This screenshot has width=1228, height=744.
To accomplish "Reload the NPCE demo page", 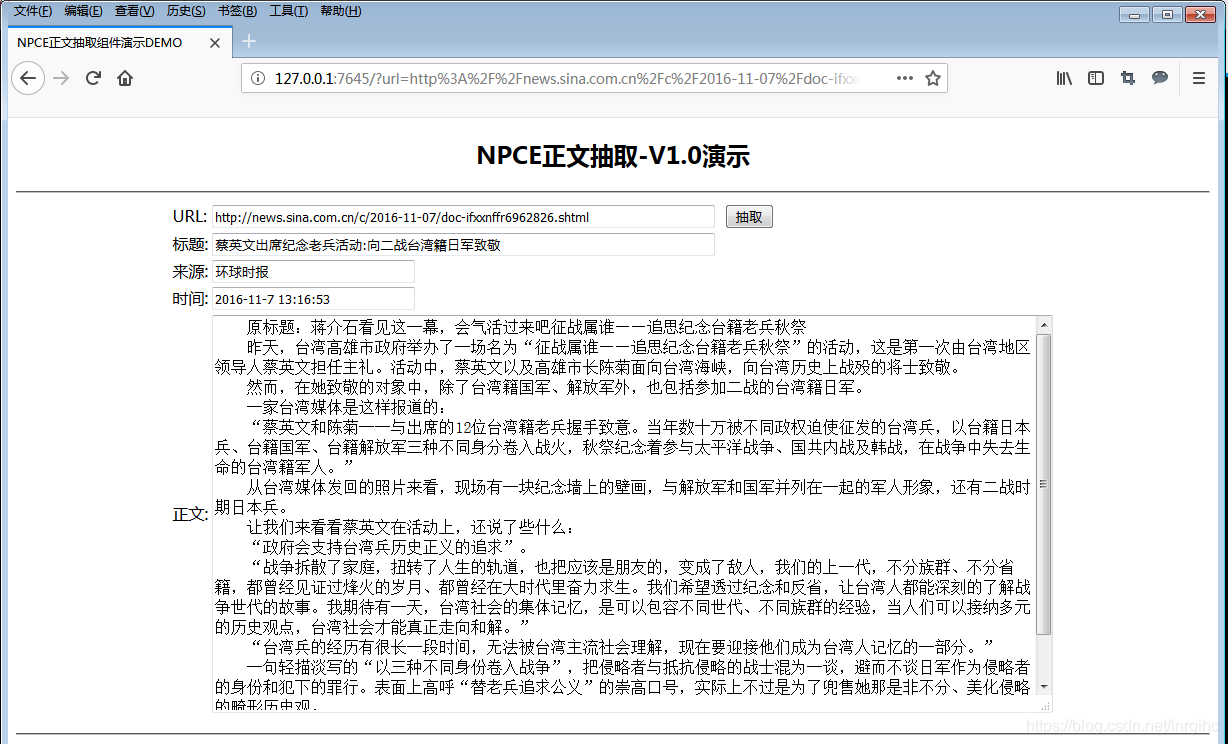I will click(x=92, y=77).
